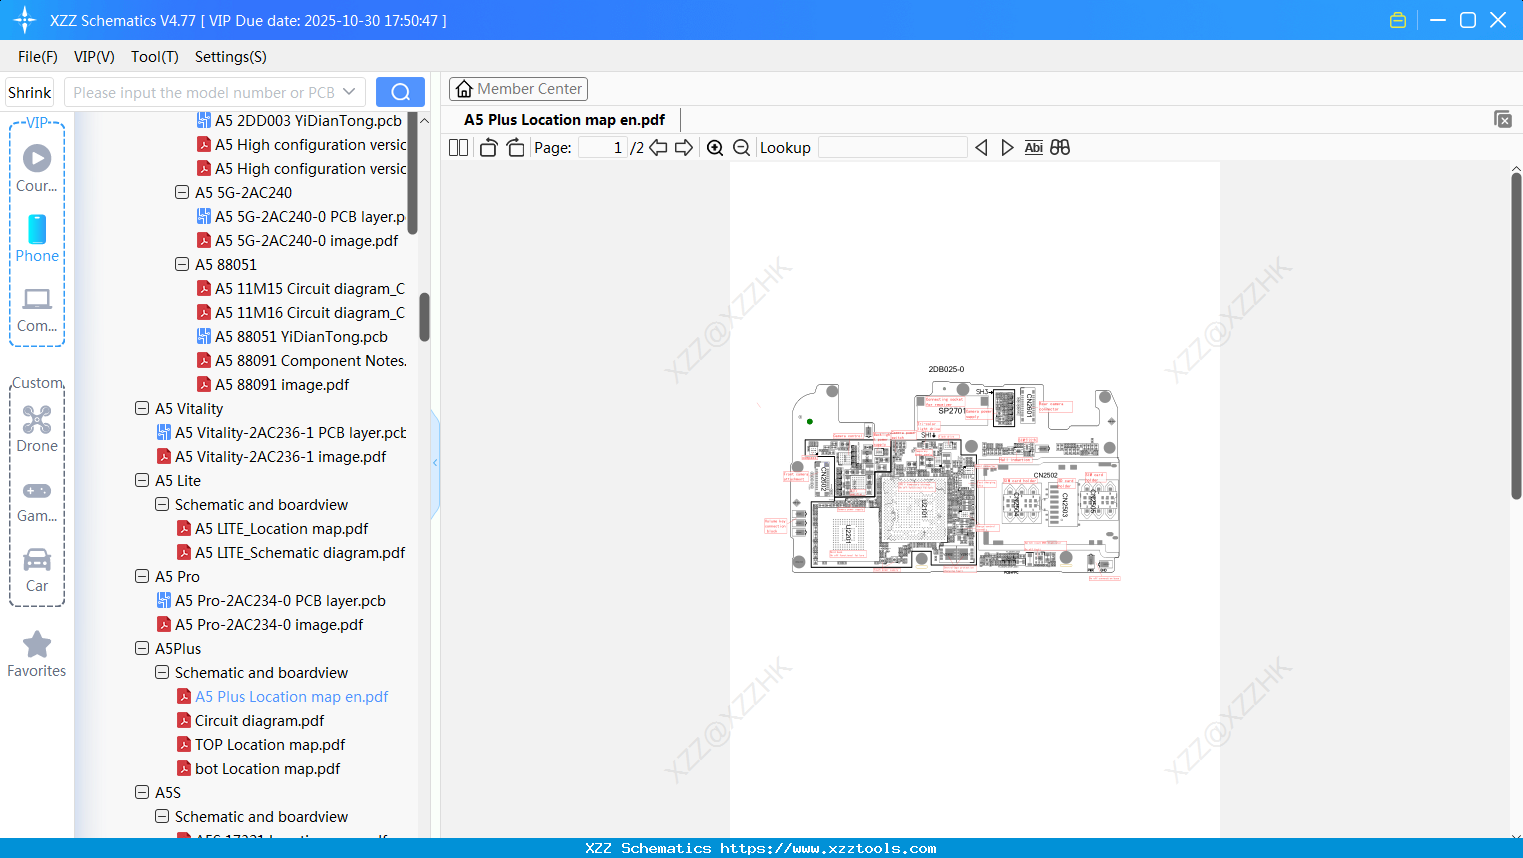Collapse A5 Lite Schematic and boardview folder
Screen dimensions: 1523x858
(x=162, y=504)
